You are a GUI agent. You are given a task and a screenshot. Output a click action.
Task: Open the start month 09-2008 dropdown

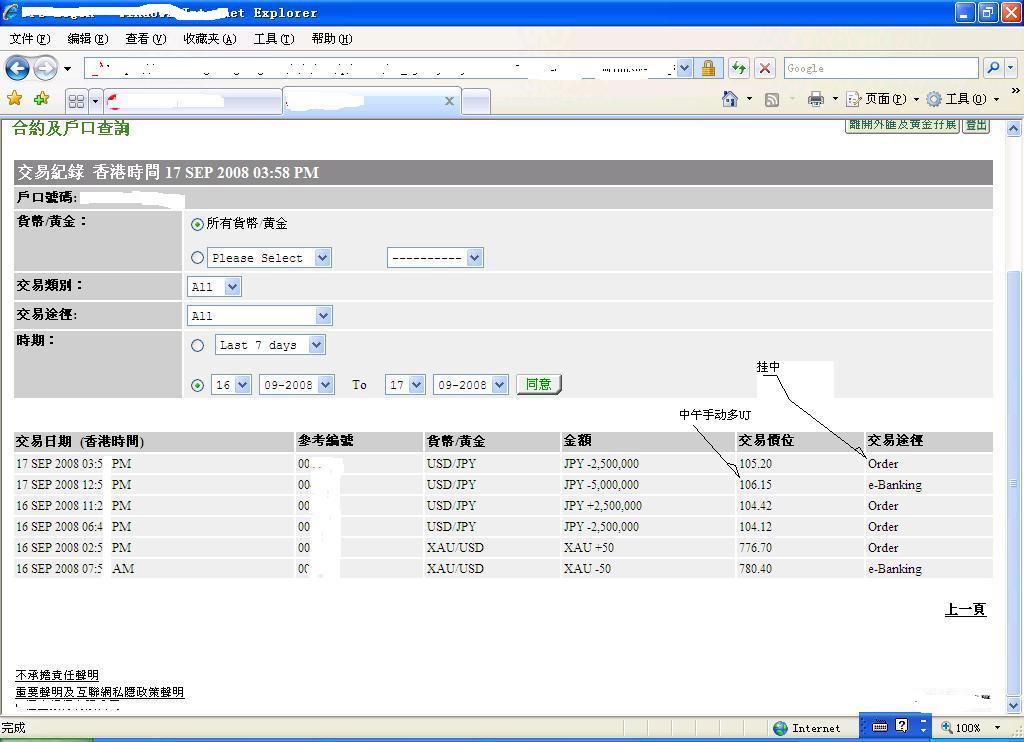[297, 385]
